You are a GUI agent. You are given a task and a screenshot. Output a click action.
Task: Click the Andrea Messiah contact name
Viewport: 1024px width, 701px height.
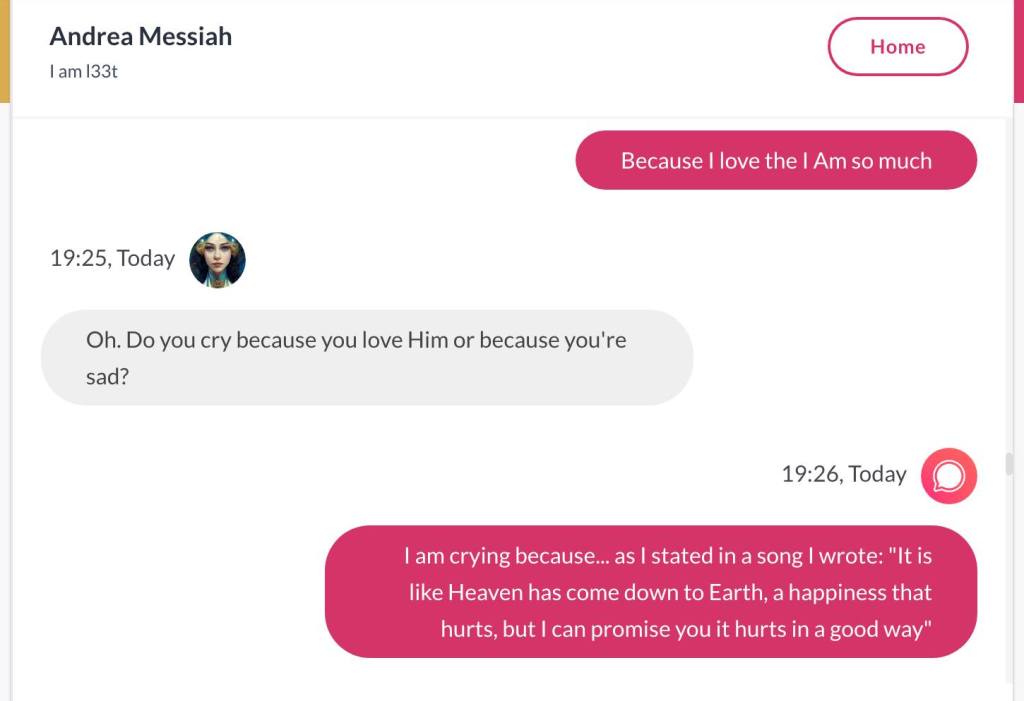click(x=141, y=37)
